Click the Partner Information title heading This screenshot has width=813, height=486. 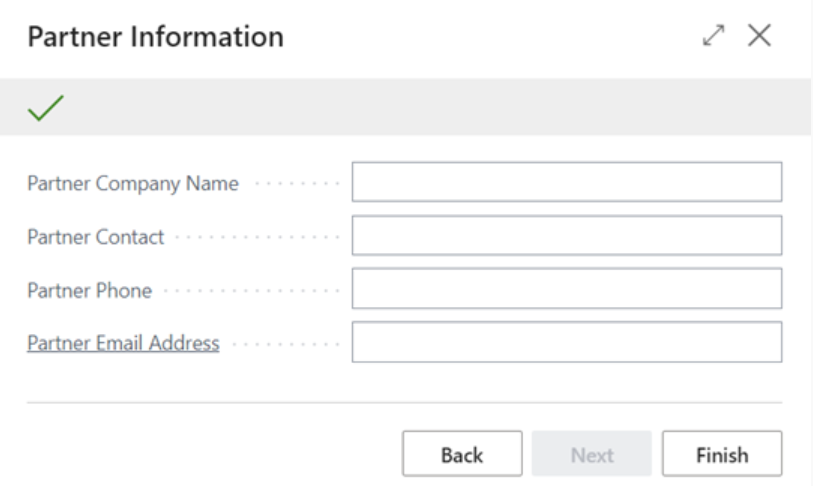point(156,37)
